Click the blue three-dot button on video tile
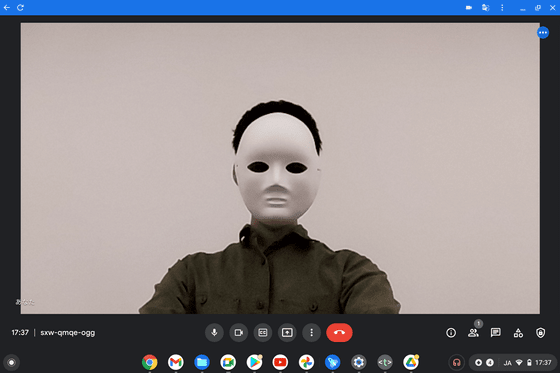 click(543, 33)
